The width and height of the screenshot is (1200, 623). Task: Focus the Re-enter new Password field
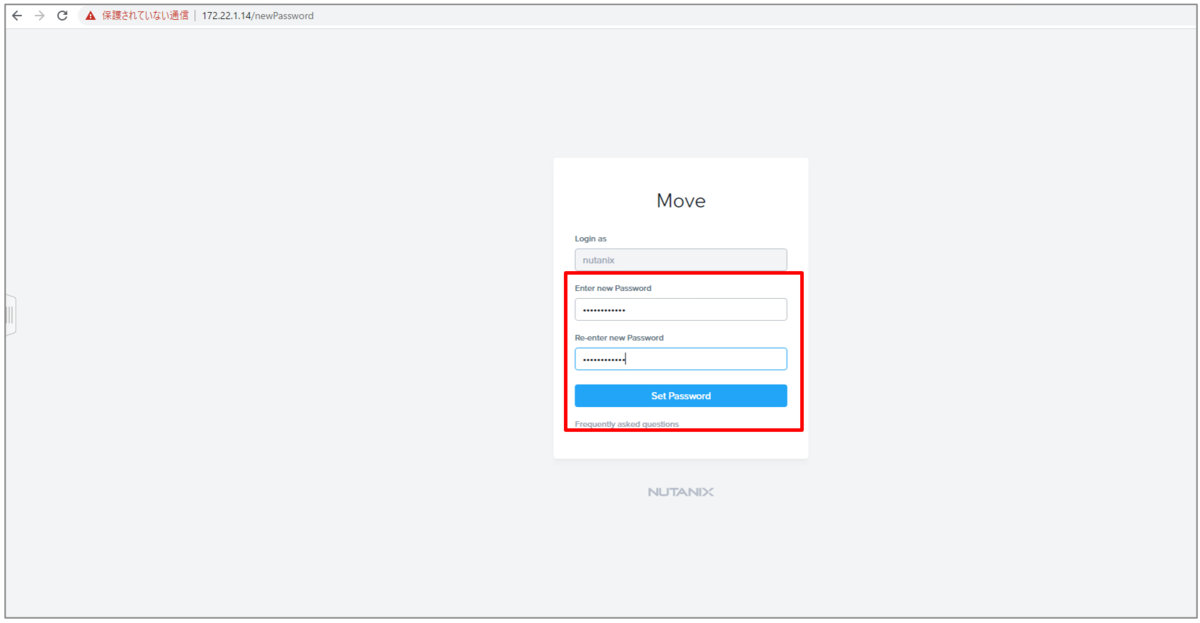681,359
